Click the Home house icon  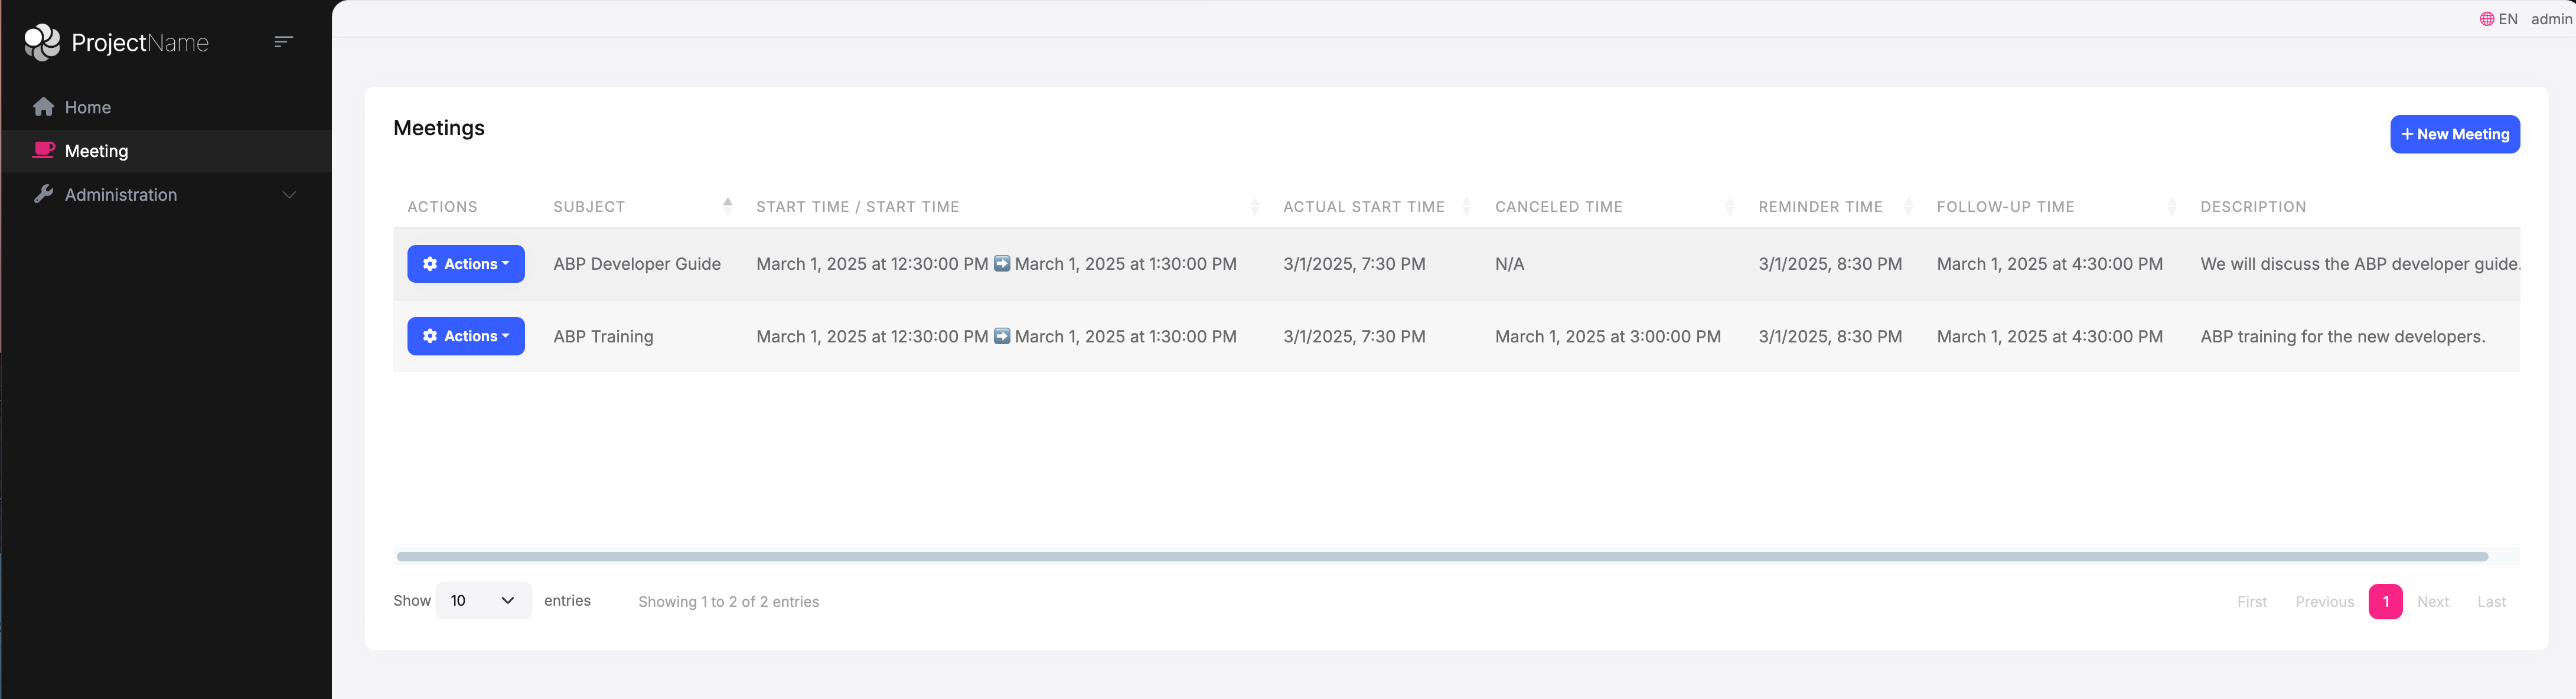pos(43,107)
